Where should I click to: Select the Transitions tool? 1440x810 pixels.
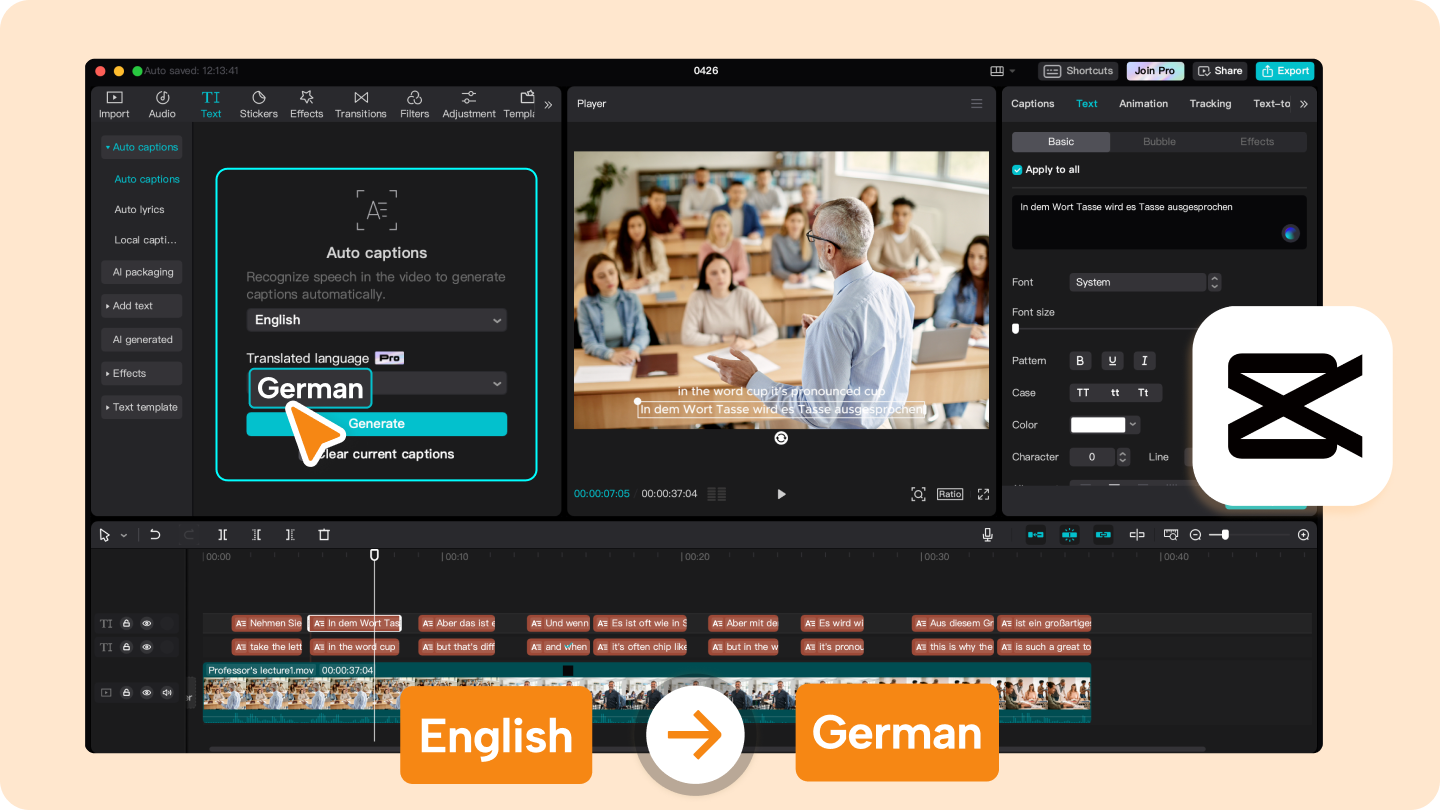click(360, 103)
